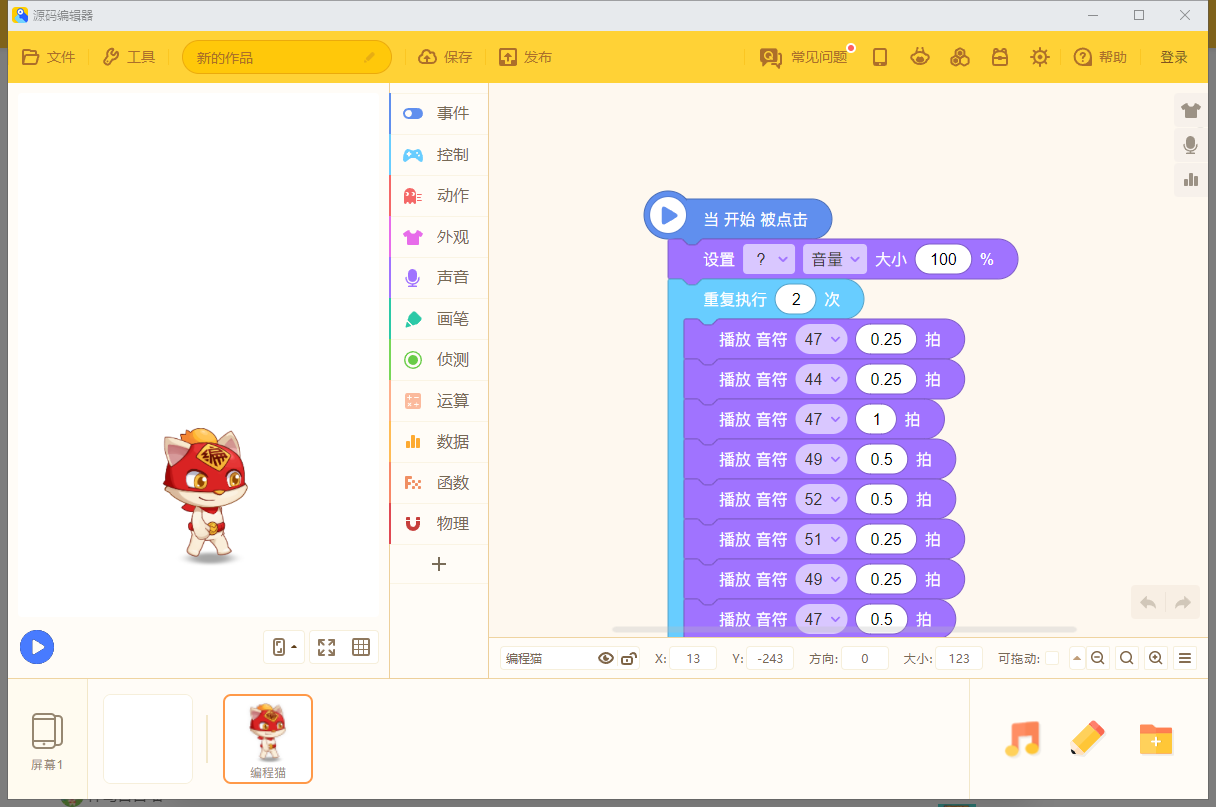Publish the project with 发布

point(525,57)
